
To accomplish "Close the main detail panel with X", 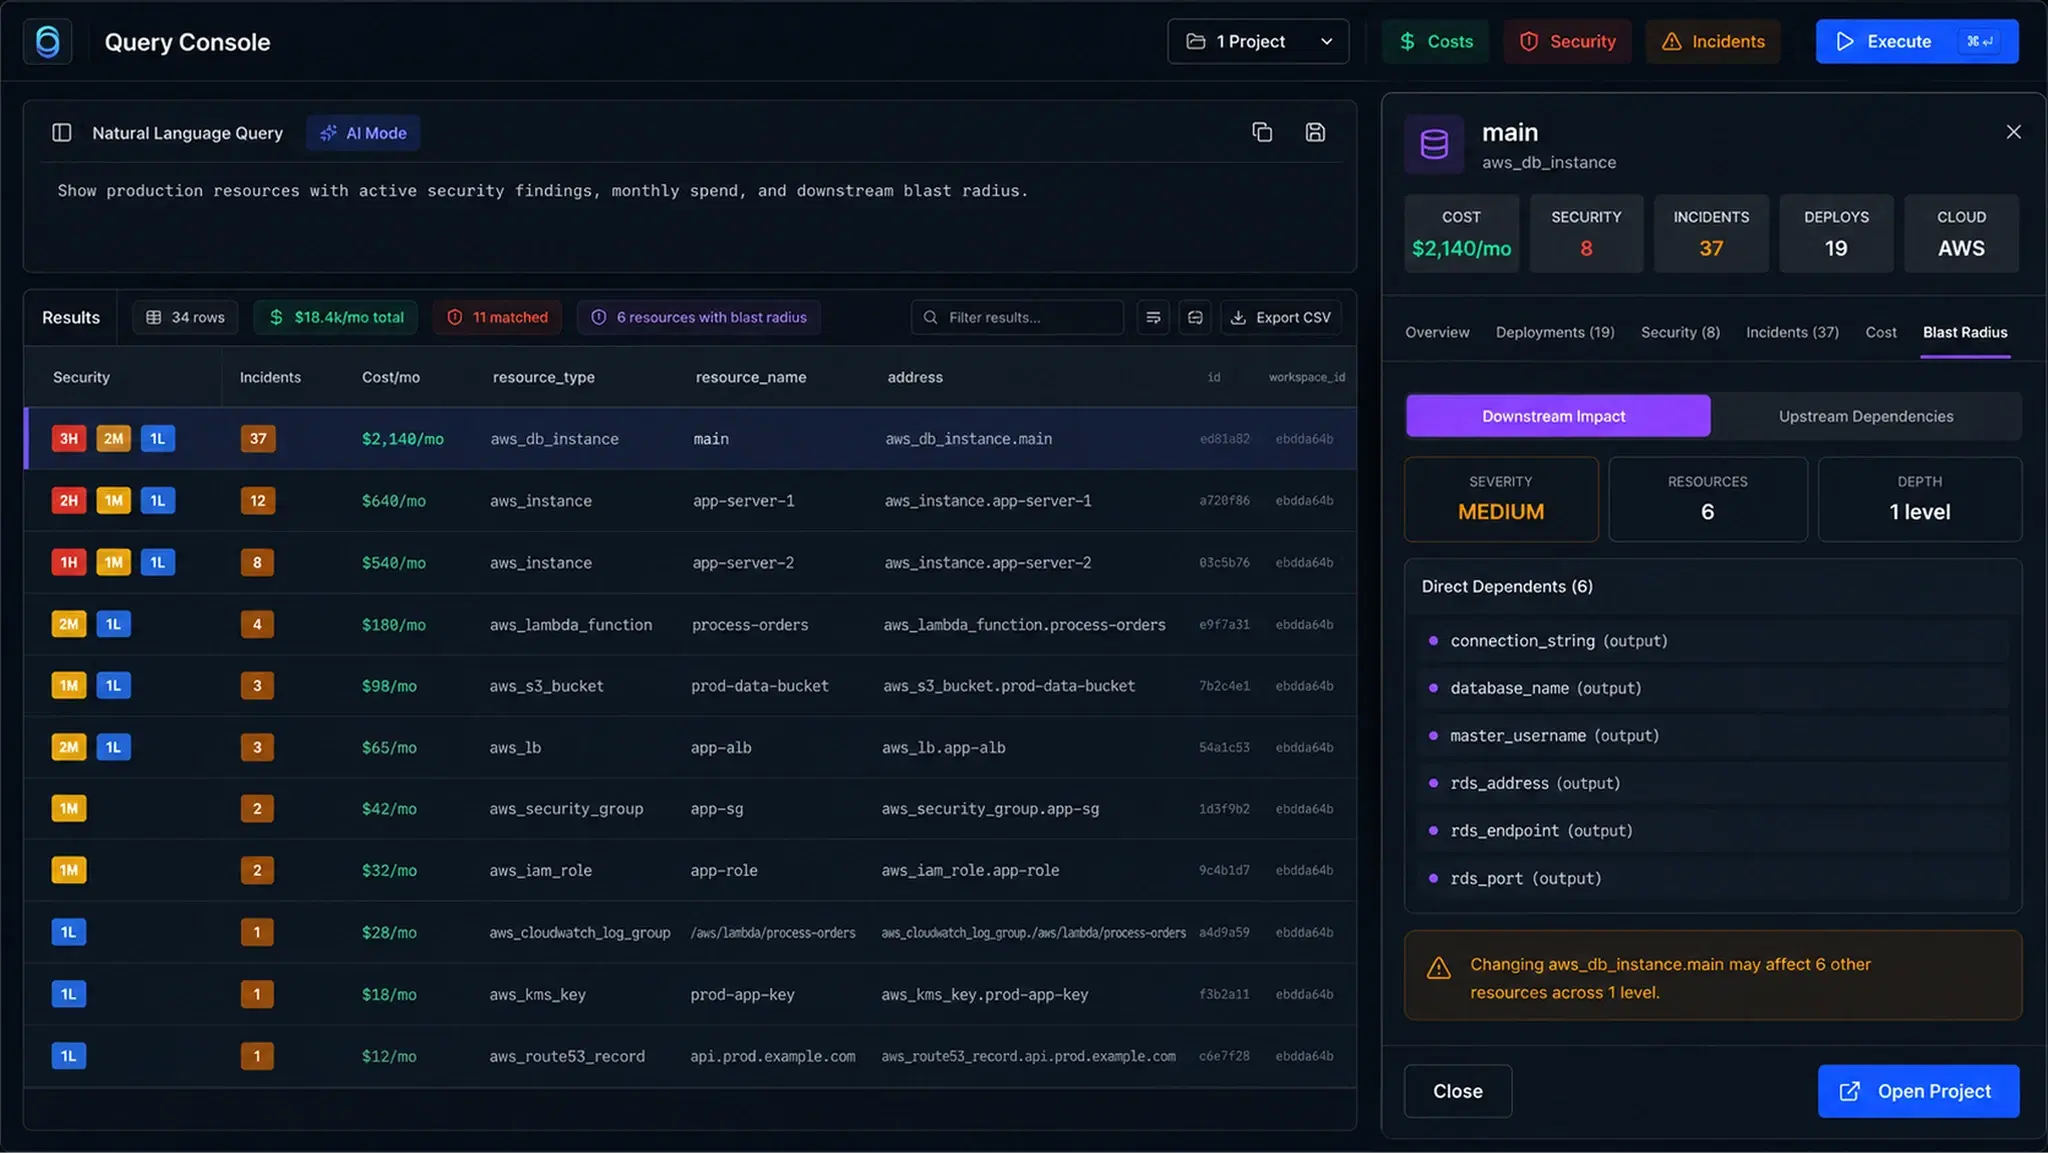I will point(2014,132).
